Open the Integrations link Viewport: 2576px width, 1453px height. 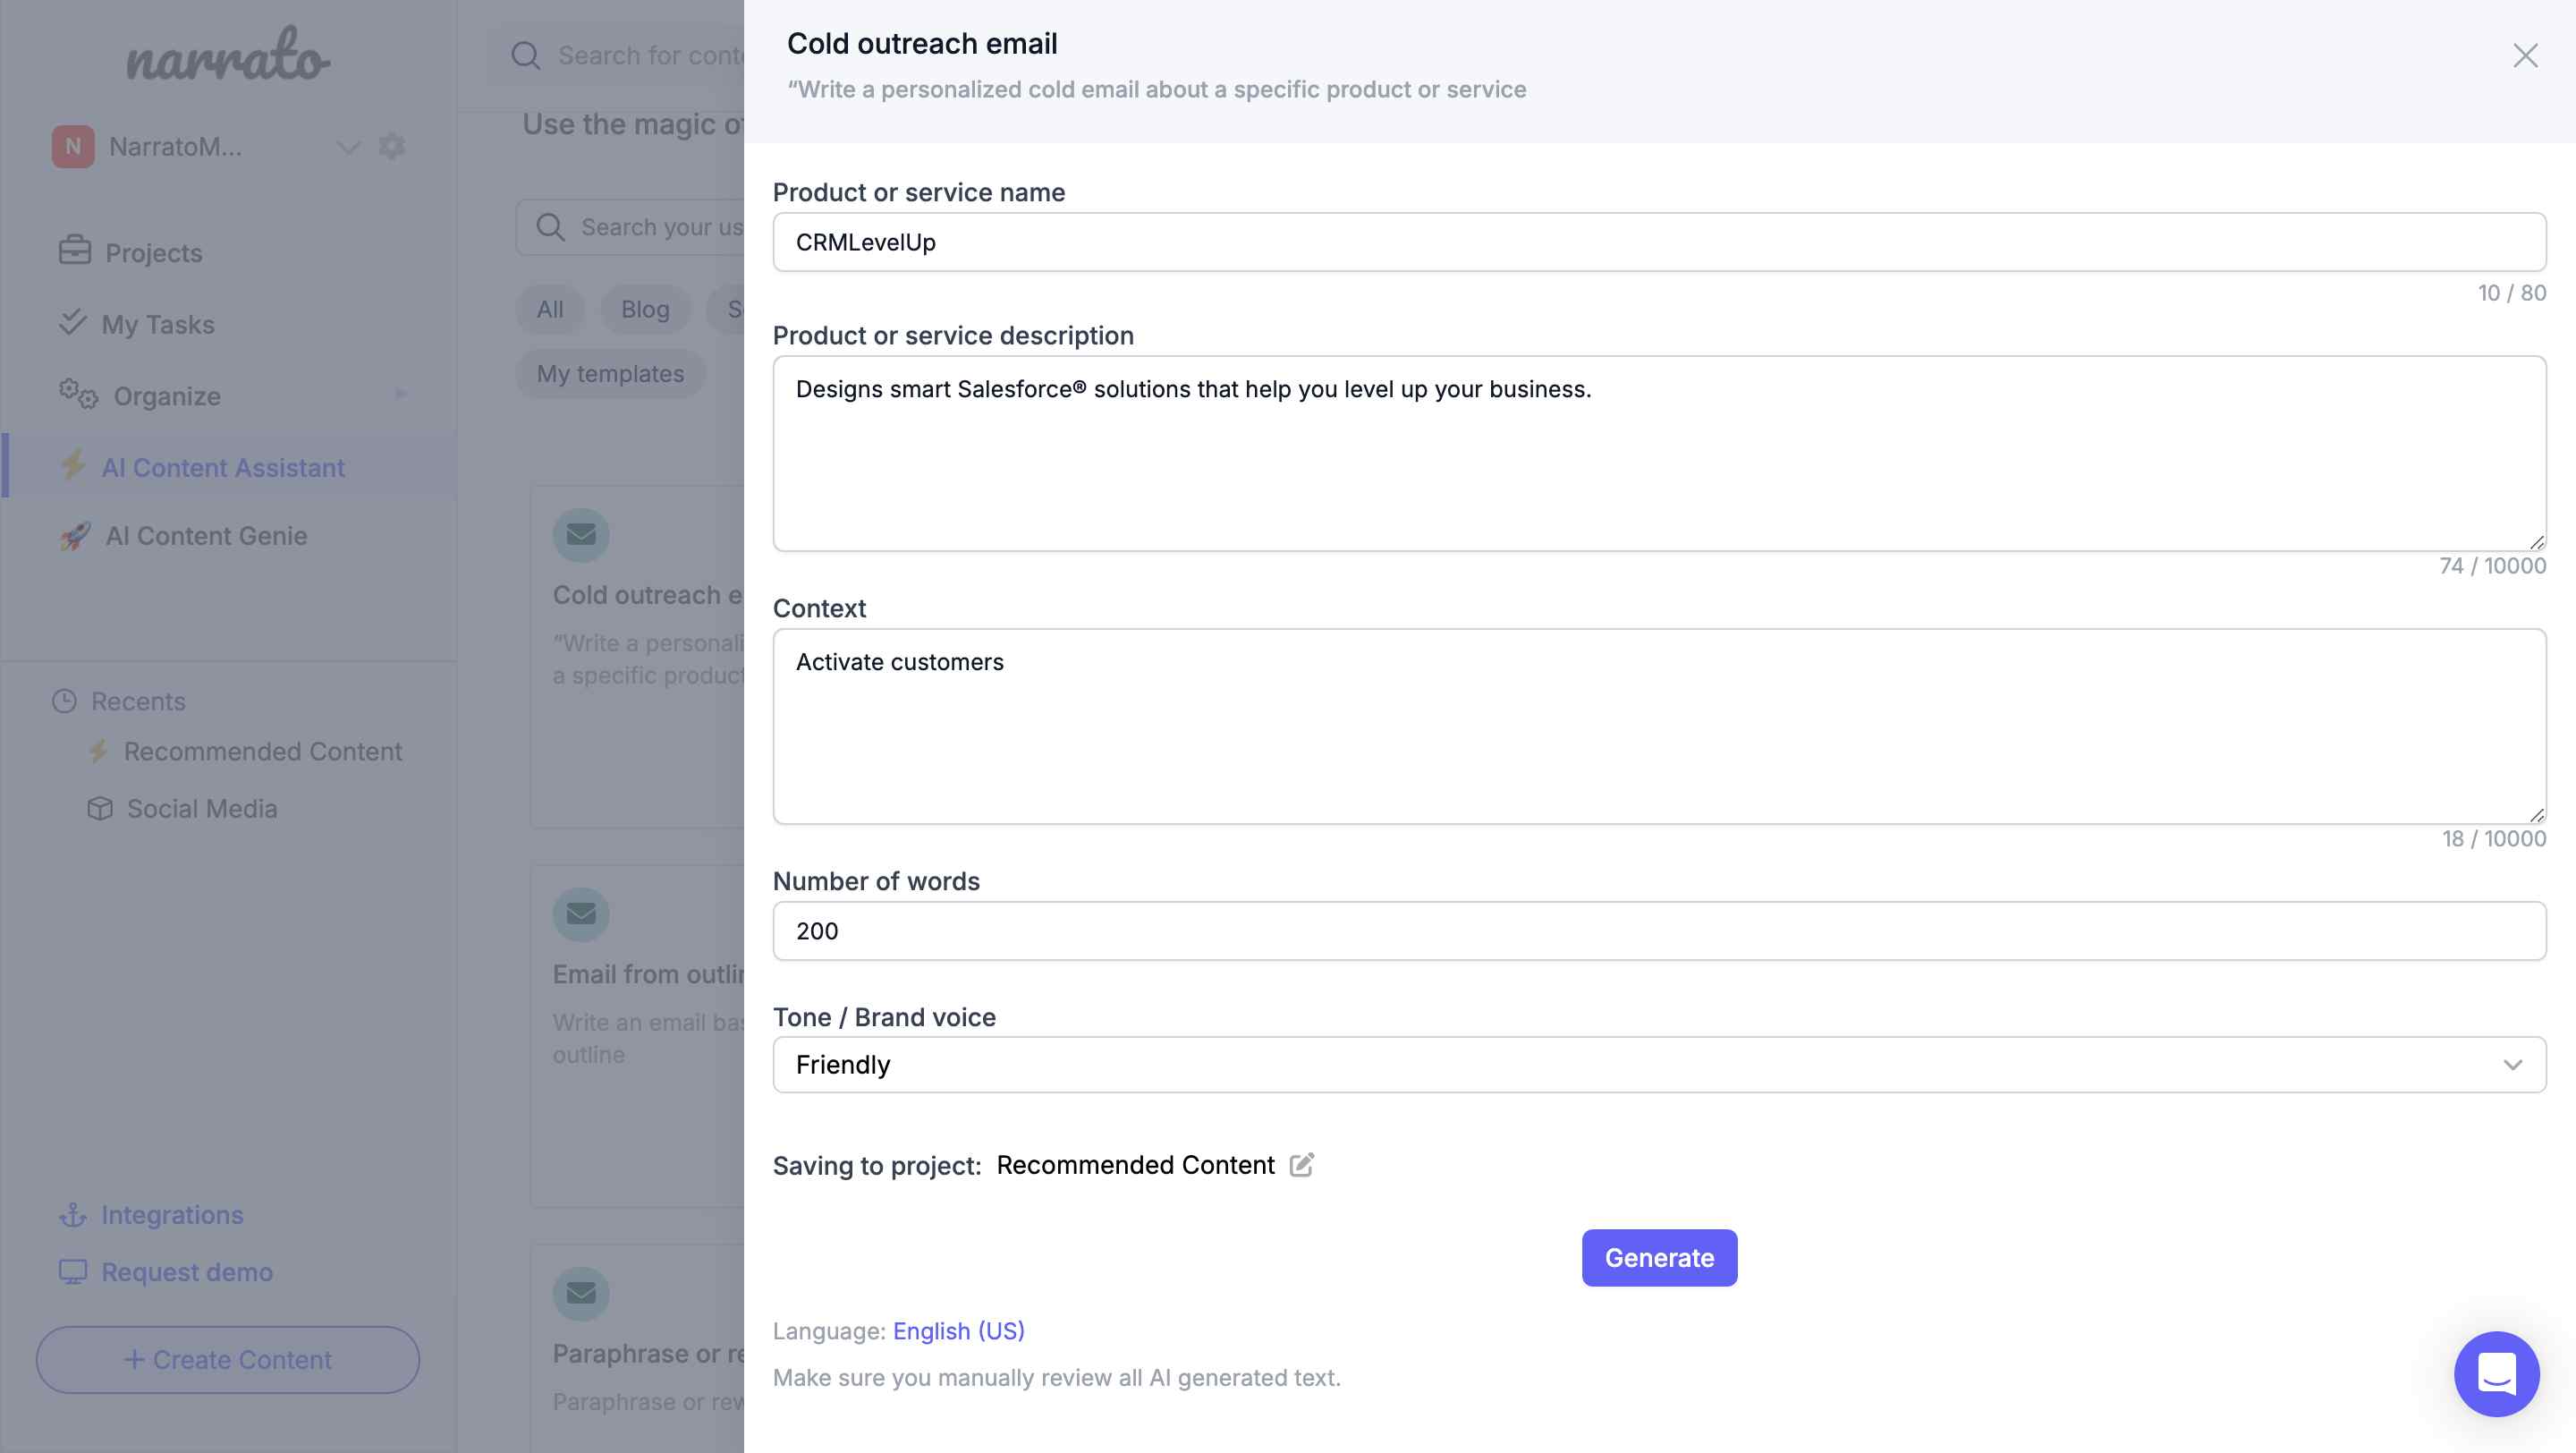[x=172, y=1214]
